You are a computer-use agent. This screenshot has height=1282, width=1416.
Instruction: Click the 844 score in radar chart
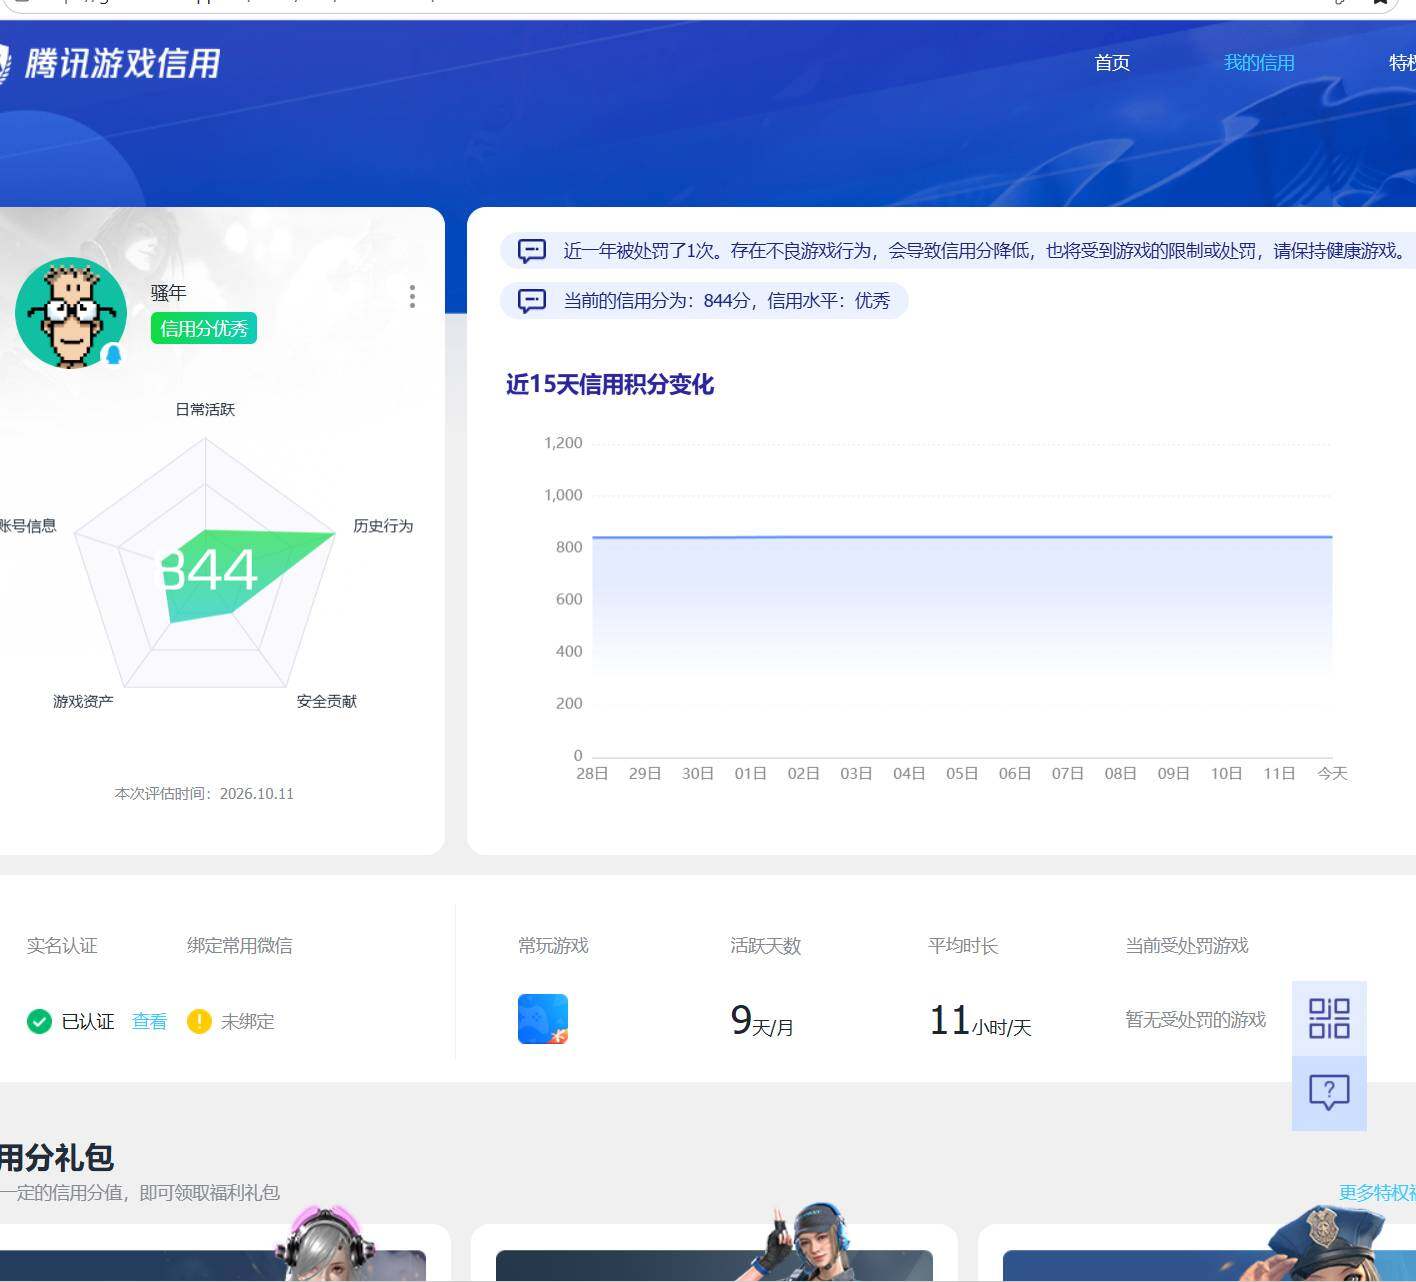click(209, 570)
